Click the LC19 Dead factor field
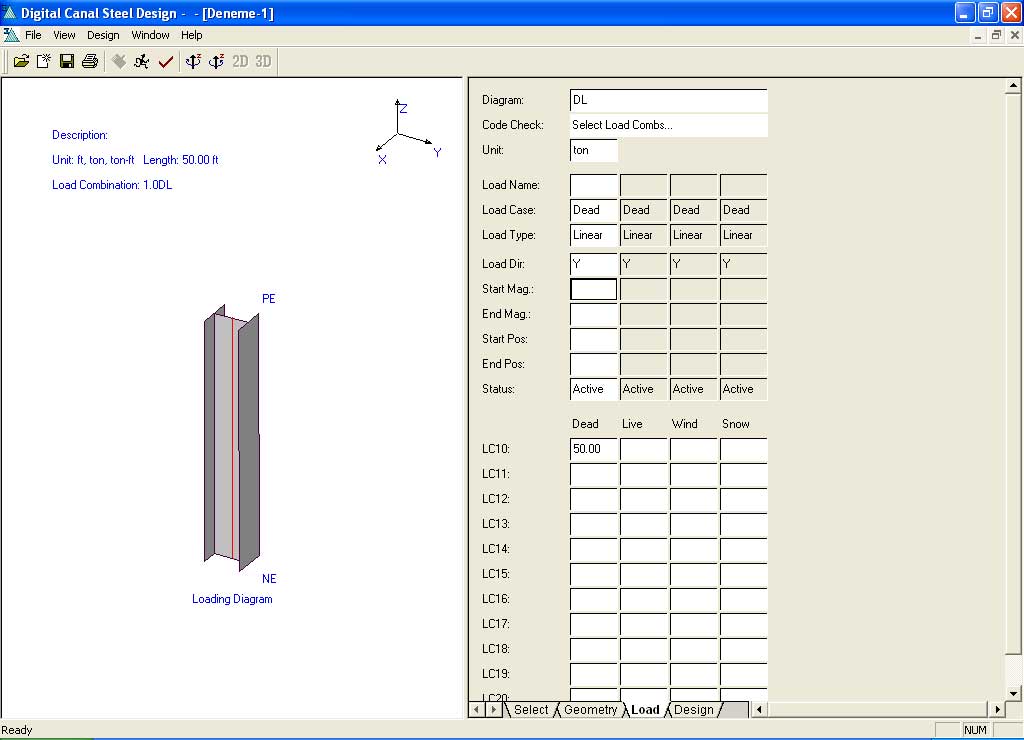Screen dimensions: 1024x740 click(x=594, y=674)
